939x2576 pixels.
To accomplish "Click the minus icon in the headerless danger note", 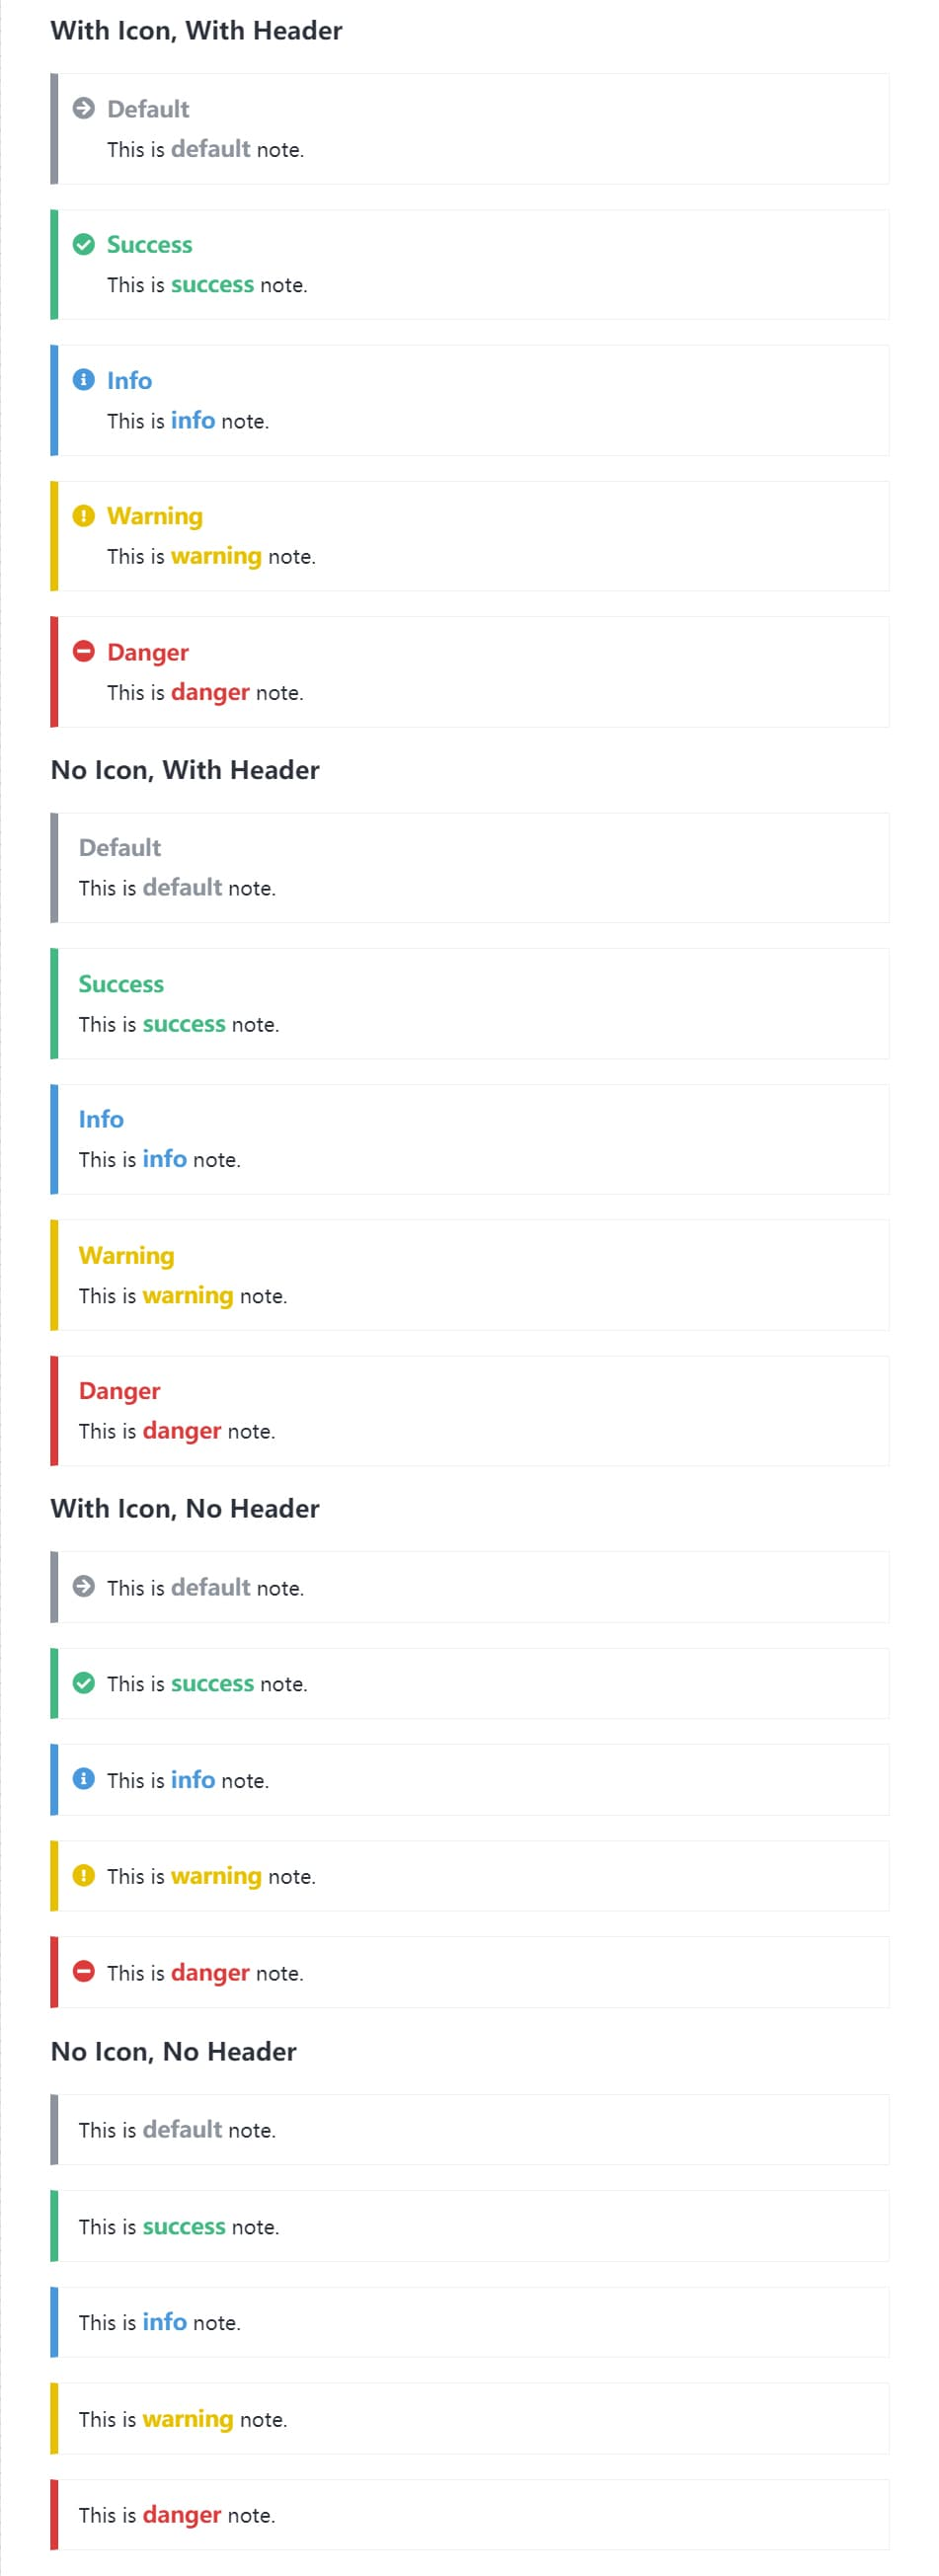I will click(84, 1972).
